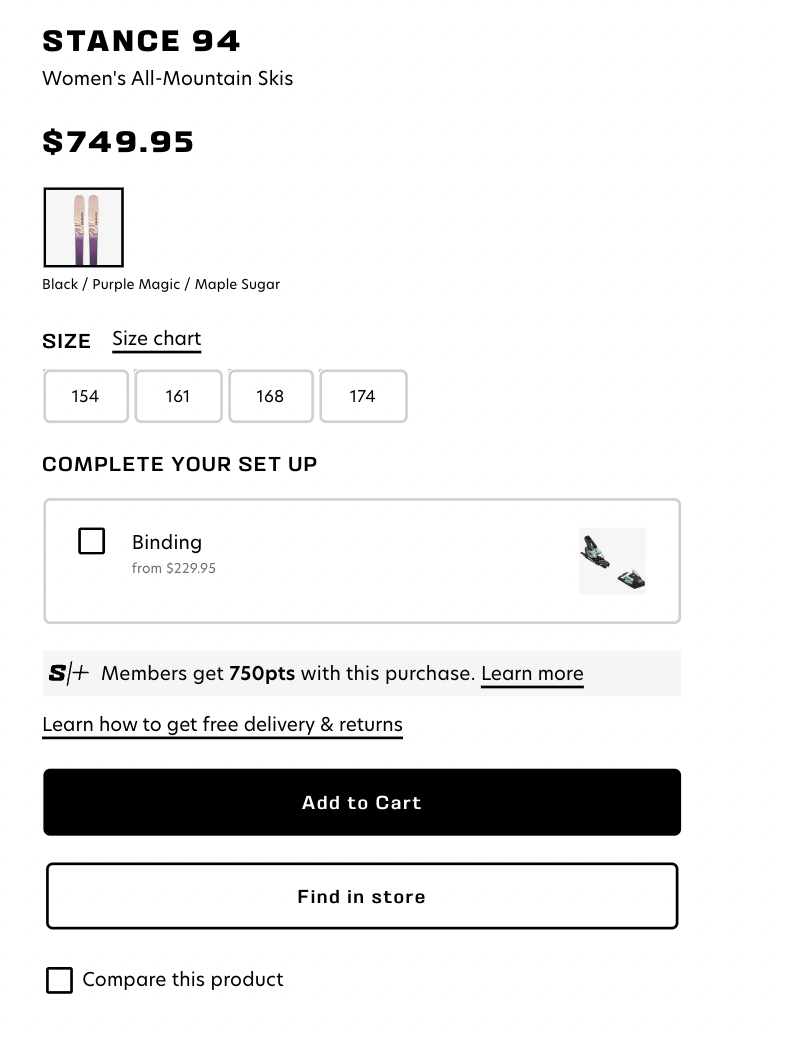
Task: Choose ski size 154
Action: point(86,396)
